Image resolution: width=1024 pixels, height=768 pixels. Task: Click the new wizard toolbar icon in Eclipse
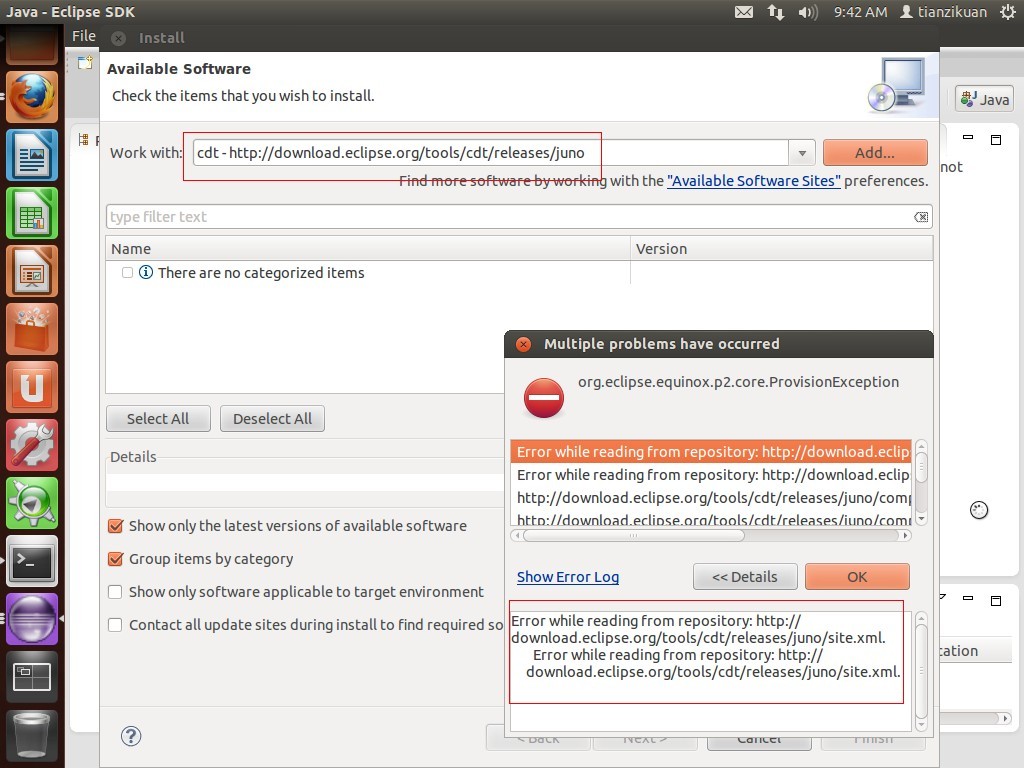point(85,63)
